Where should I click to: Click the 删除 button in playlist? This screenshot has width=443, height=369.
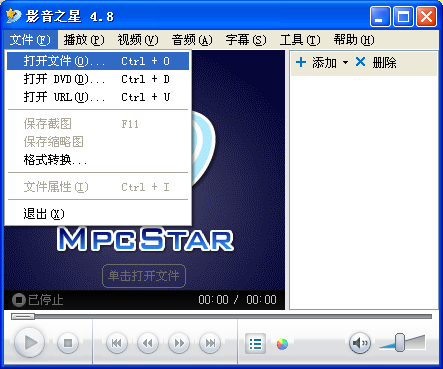coord(376,62)
